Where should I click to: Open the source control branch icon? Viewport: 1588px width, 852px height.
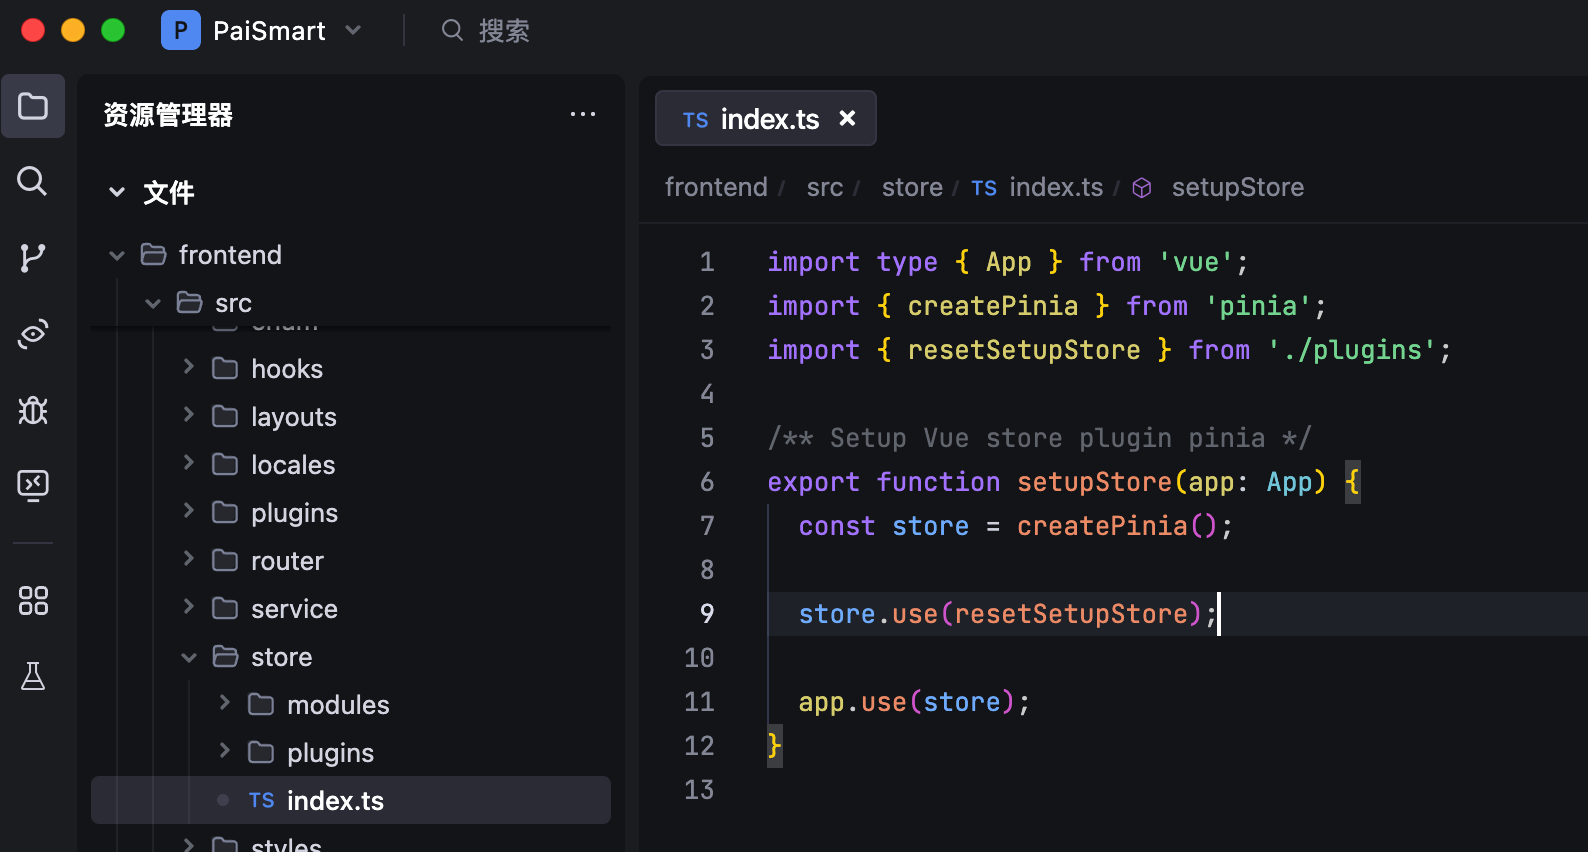33,258
